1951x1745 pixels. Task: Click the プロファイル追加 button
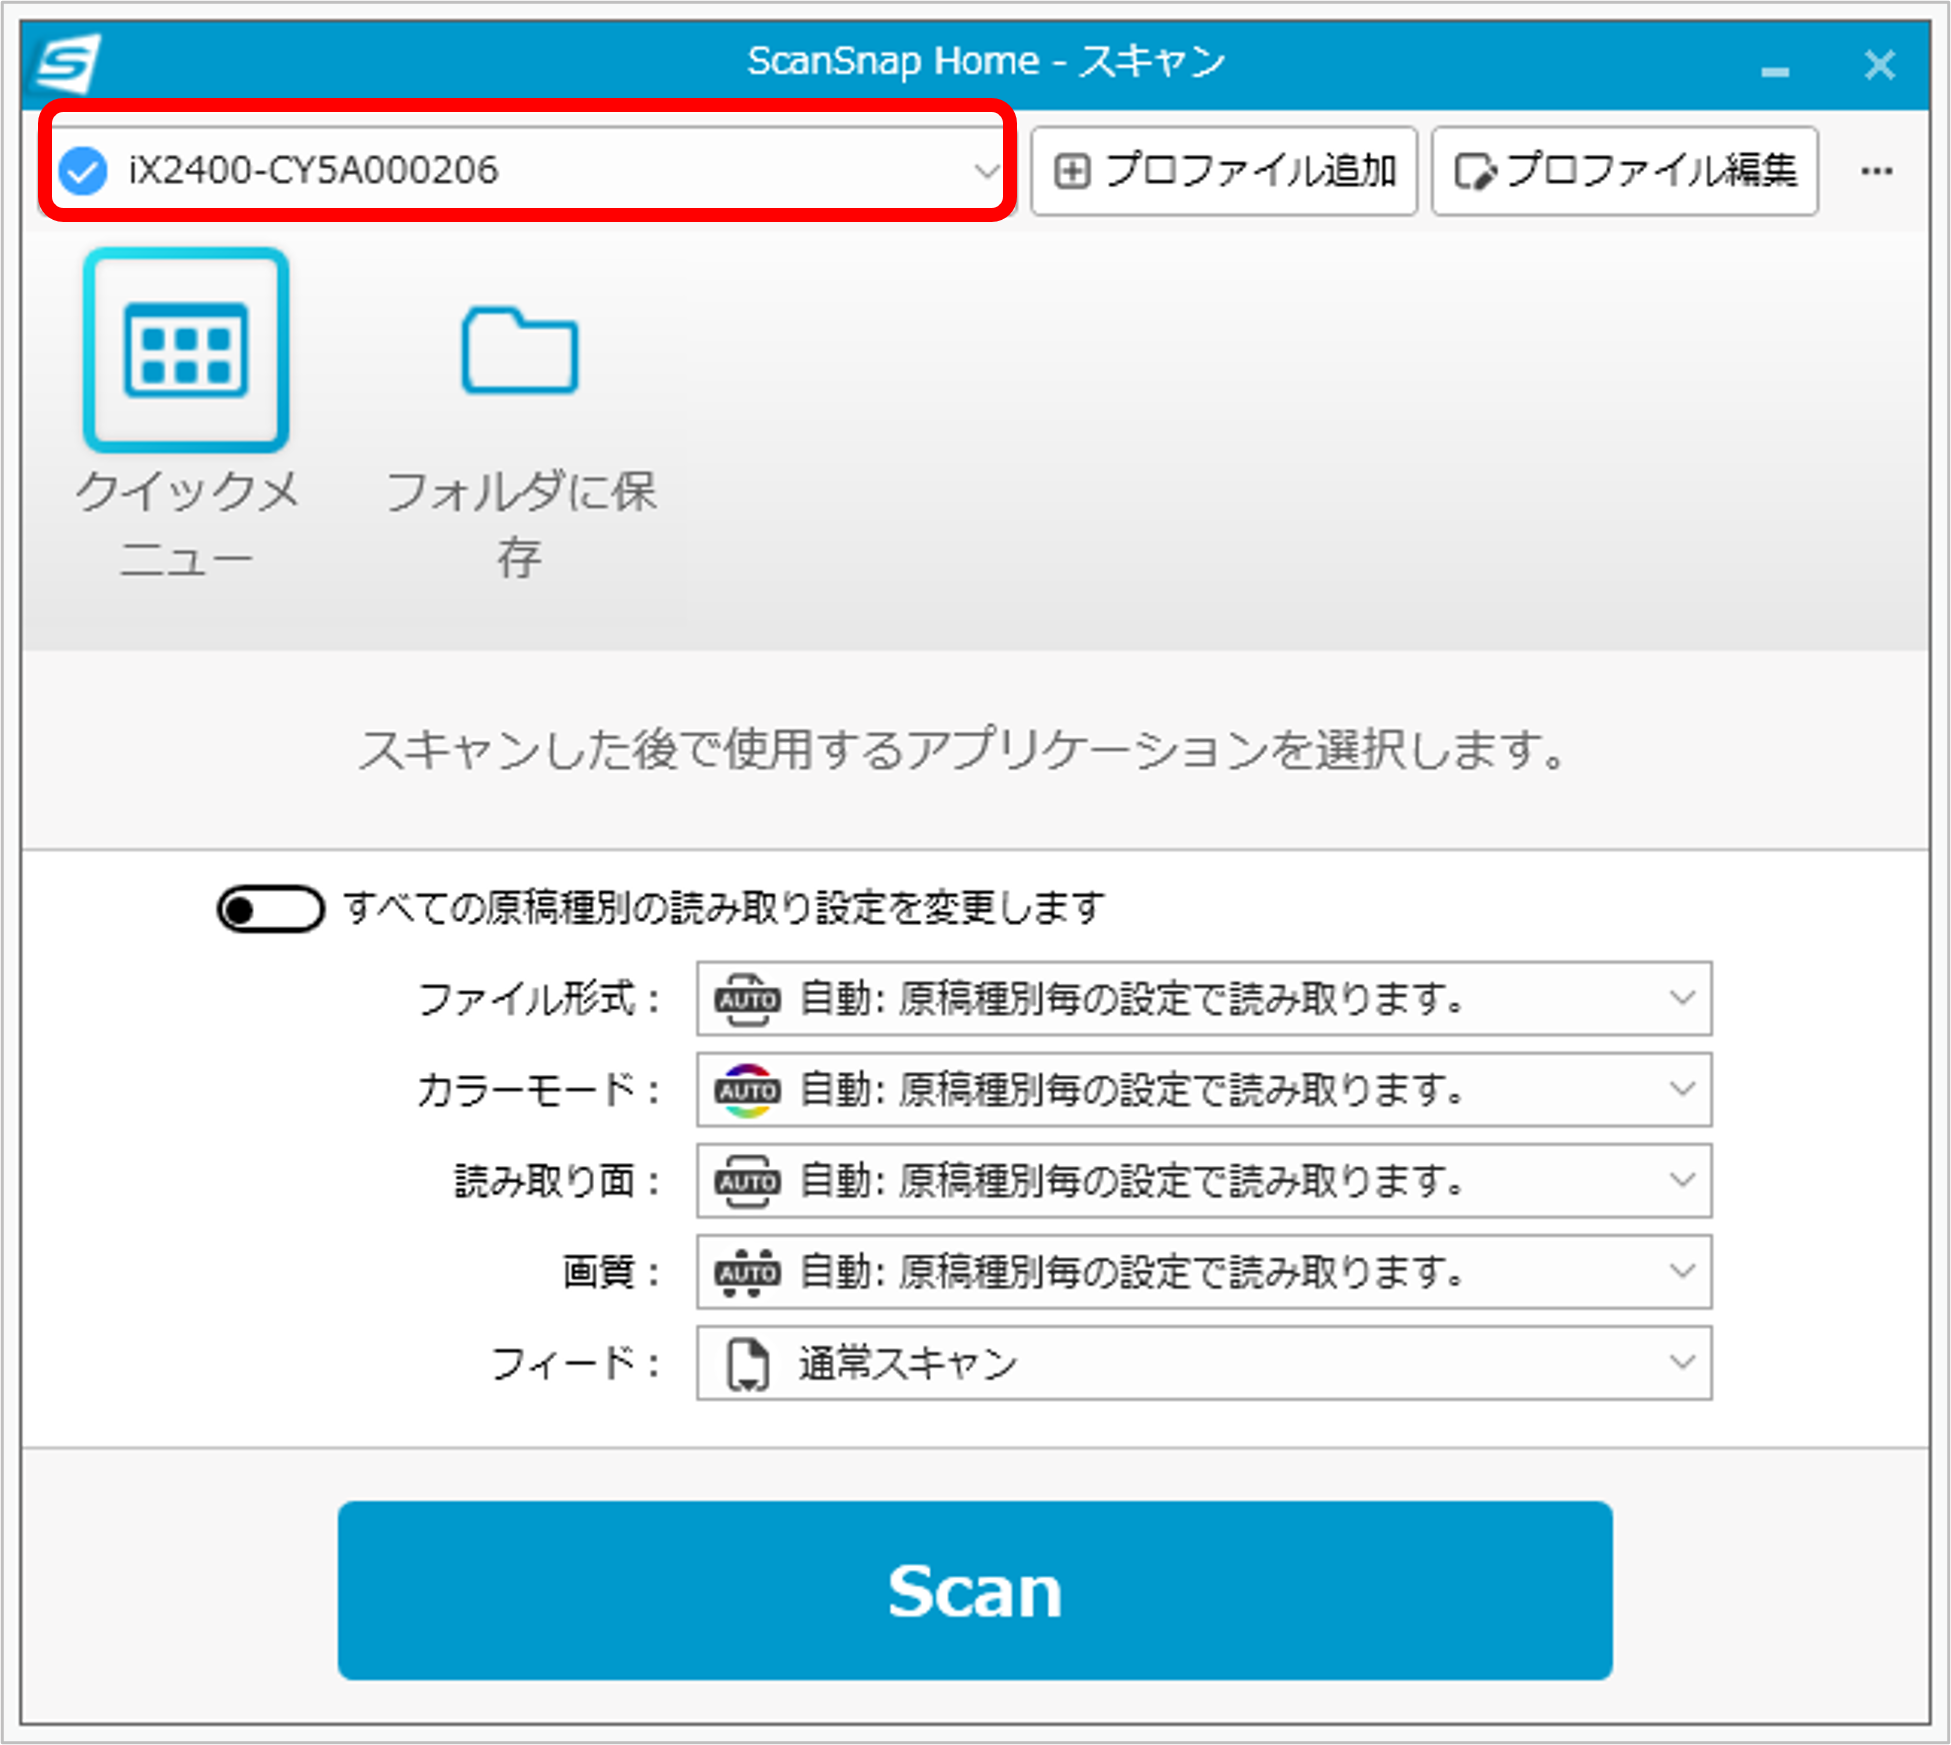click(1224, 171)
